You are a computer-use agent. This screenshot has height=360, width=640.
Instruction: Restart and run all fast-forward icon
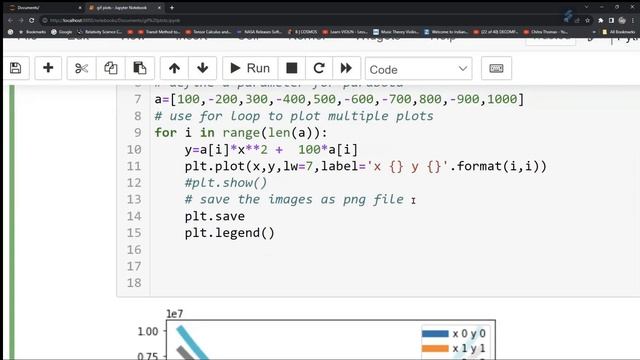[346, 68]
